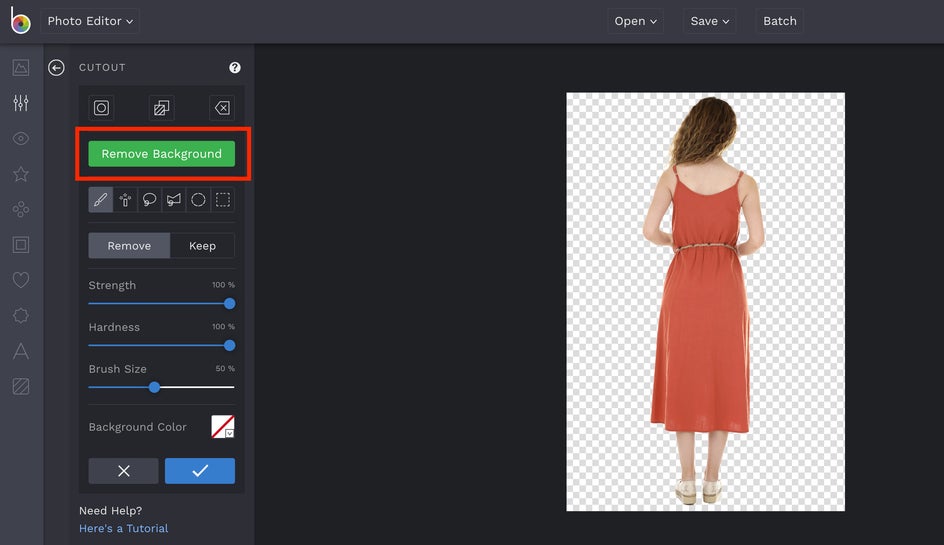This screenshot has height=545, width=944.
Task: Open the Frames sidebar icon
Action: (20, 244)
